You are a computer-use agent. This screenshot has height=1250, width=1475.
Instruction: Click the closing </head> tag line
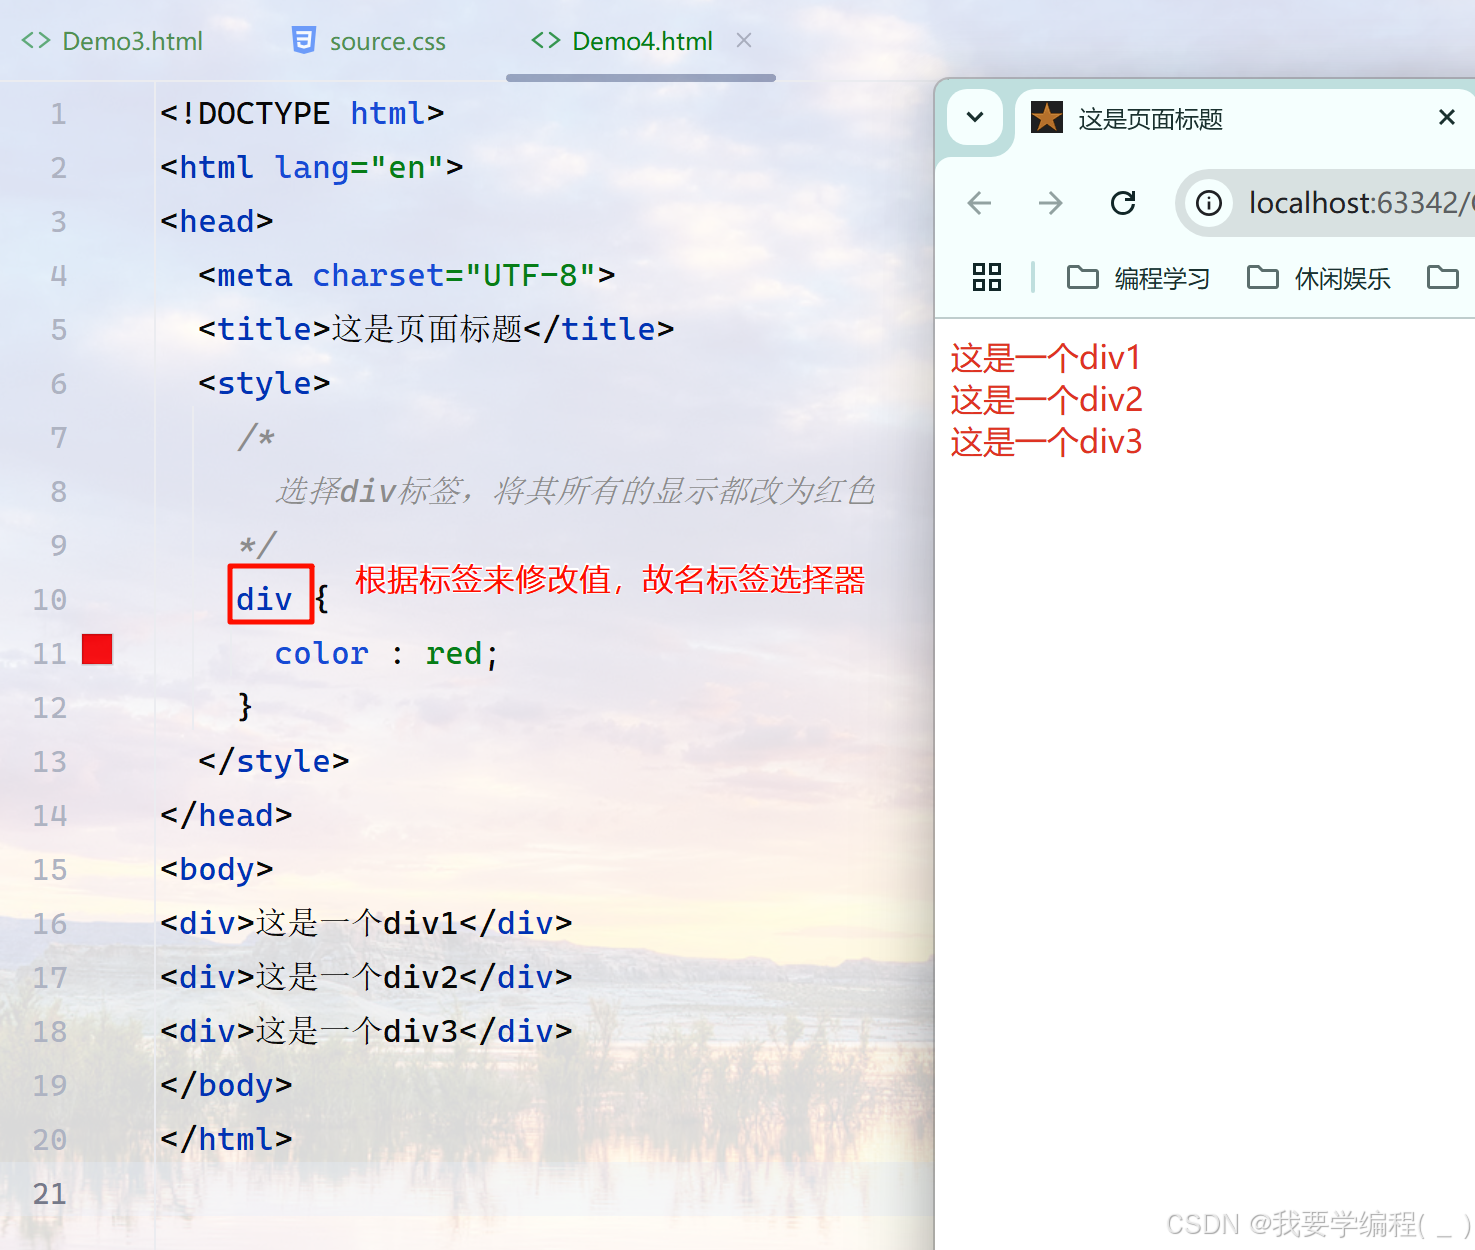tap(226, 815)
